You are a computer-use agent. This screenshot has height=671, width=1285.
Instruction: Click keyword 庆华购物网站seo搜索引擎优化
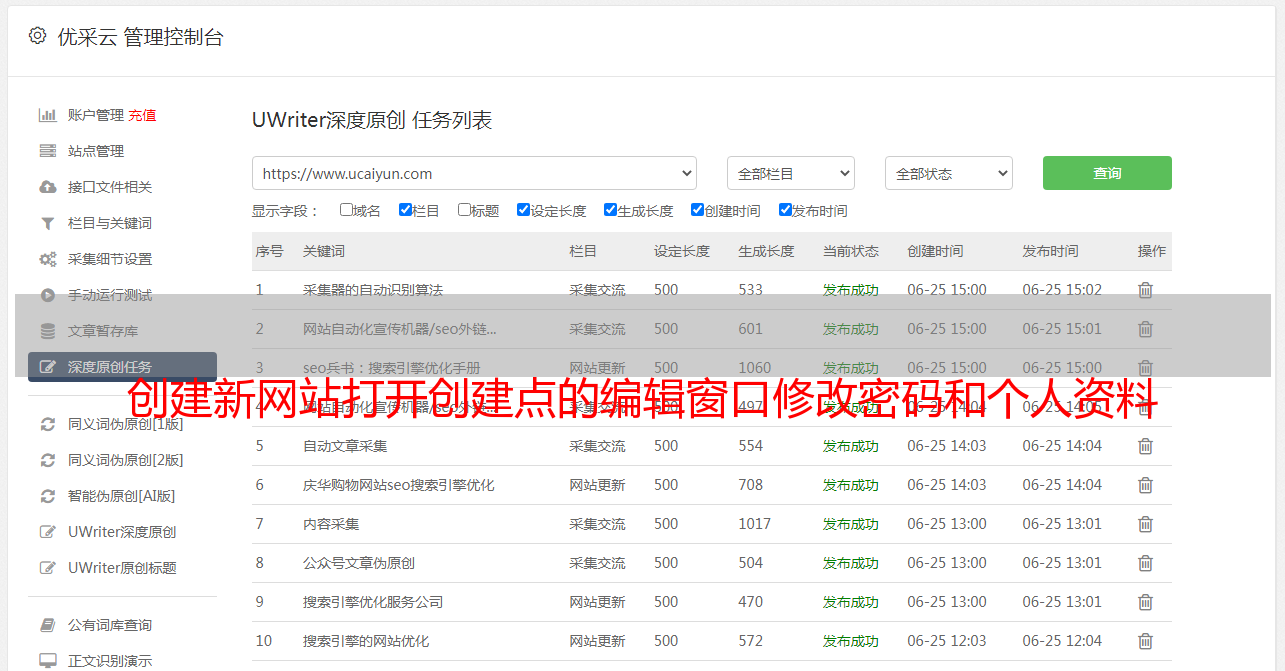[x=399, y=485]
